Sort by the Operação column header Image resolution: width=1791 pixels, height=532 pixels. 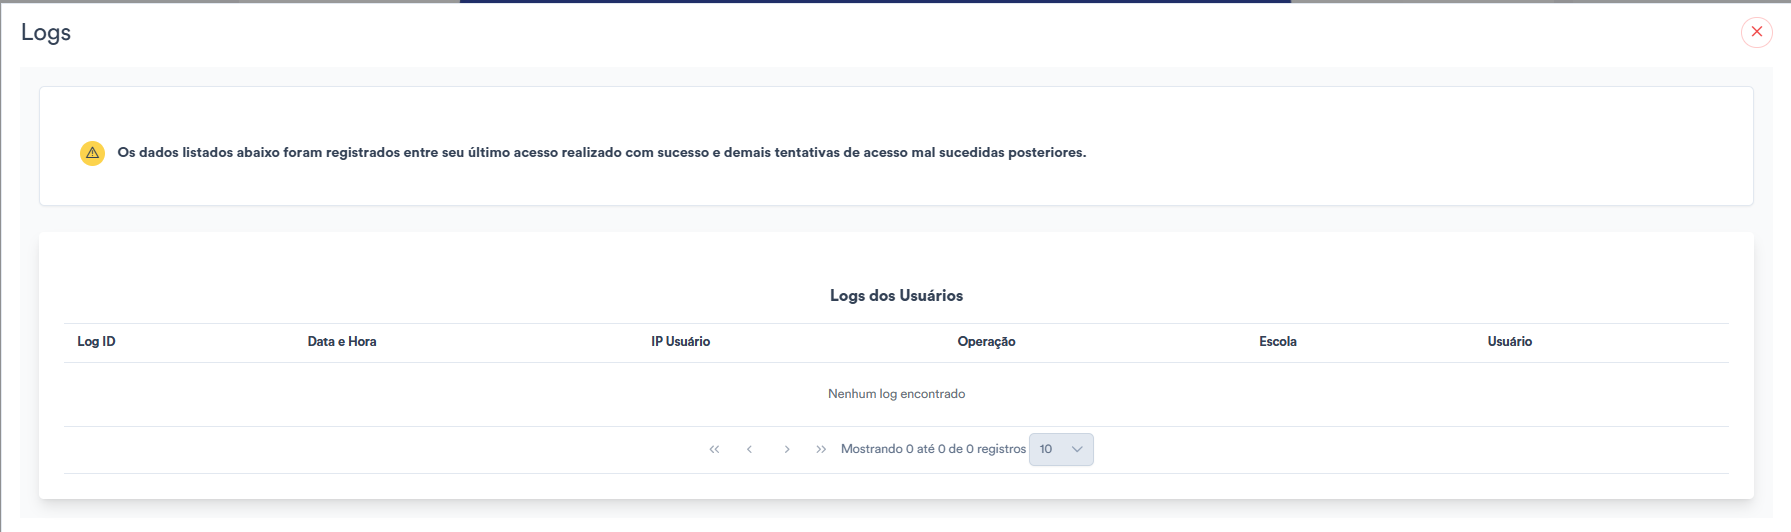(986, 342)
